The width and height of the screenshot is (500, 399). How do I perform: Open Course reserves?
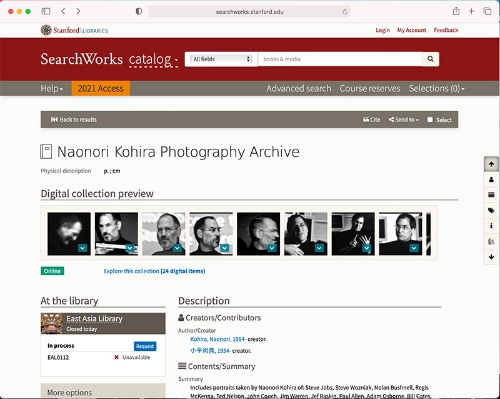tap(370, 88)
